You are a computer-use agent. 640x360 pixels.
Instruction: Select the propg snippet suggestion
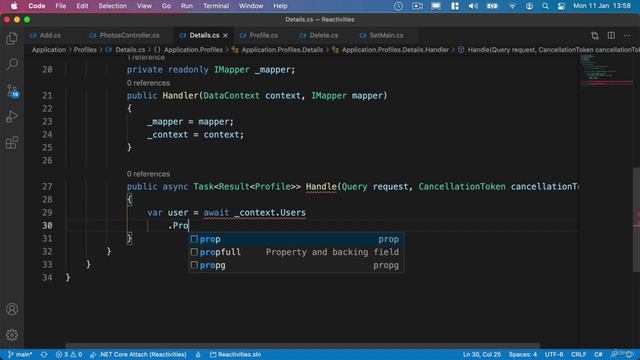296,265
